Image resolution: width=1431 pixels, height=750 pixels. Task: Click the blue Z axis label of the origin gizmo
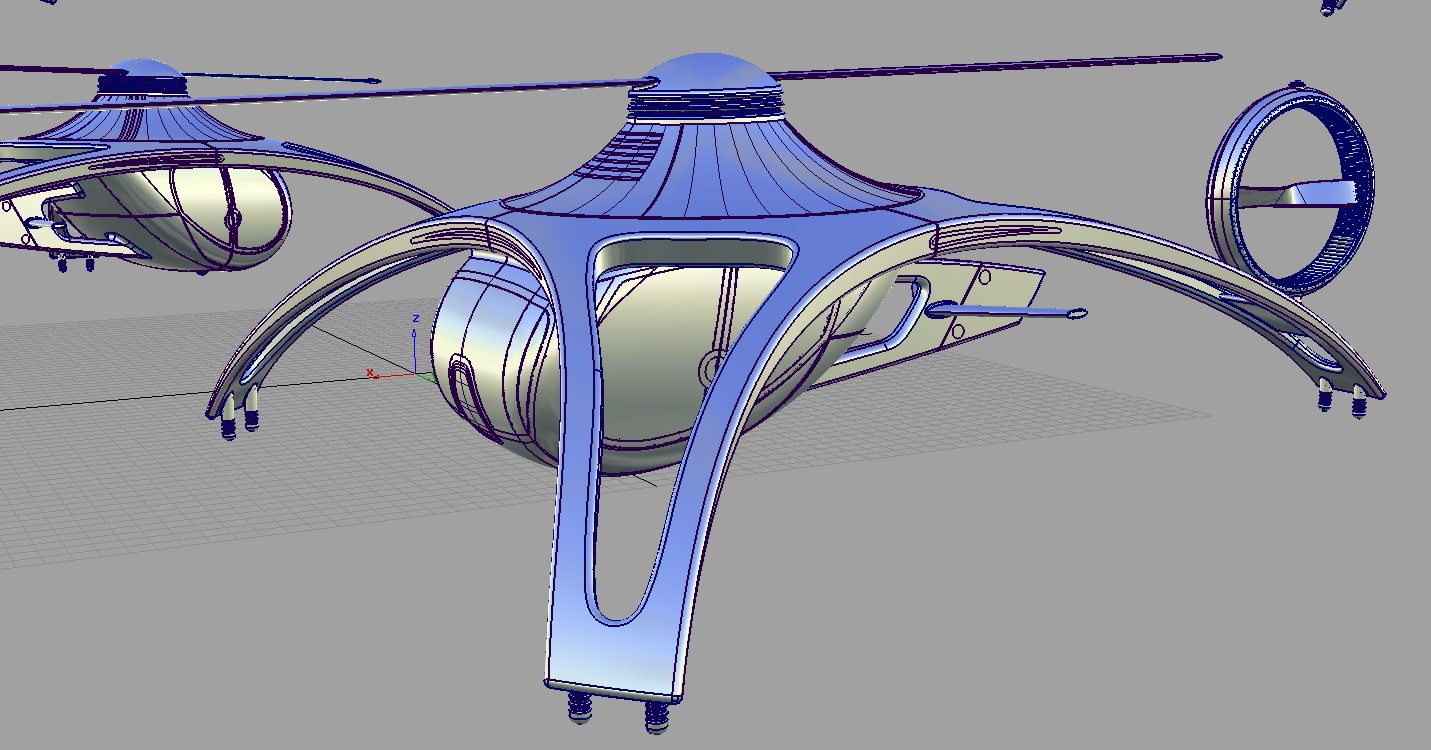[x=415, y=319]
